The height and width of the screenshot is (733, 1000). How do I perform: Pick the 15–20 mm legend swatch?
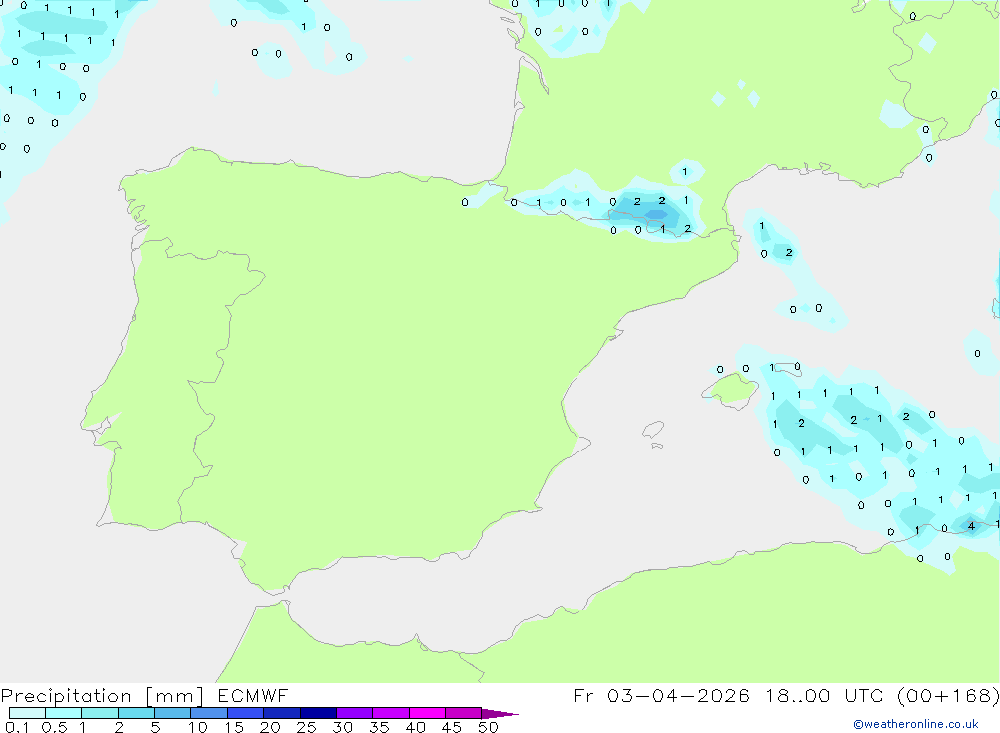[246, 713]
